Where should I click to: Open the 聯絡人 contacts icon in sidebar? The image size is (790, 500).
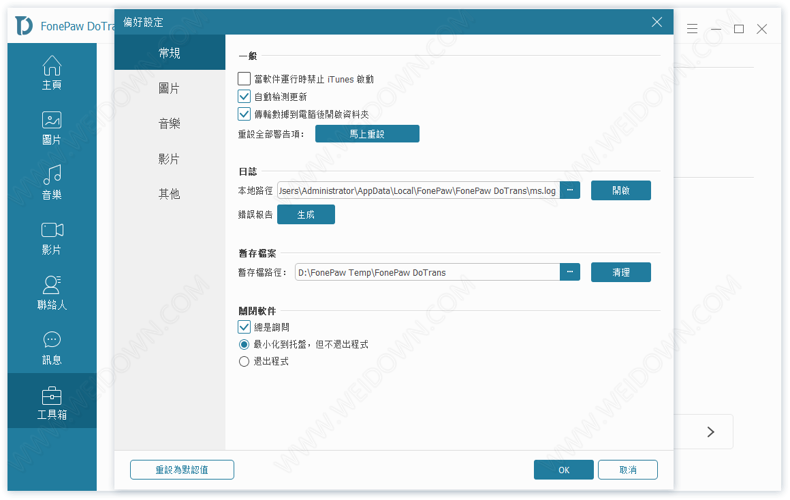52,286
